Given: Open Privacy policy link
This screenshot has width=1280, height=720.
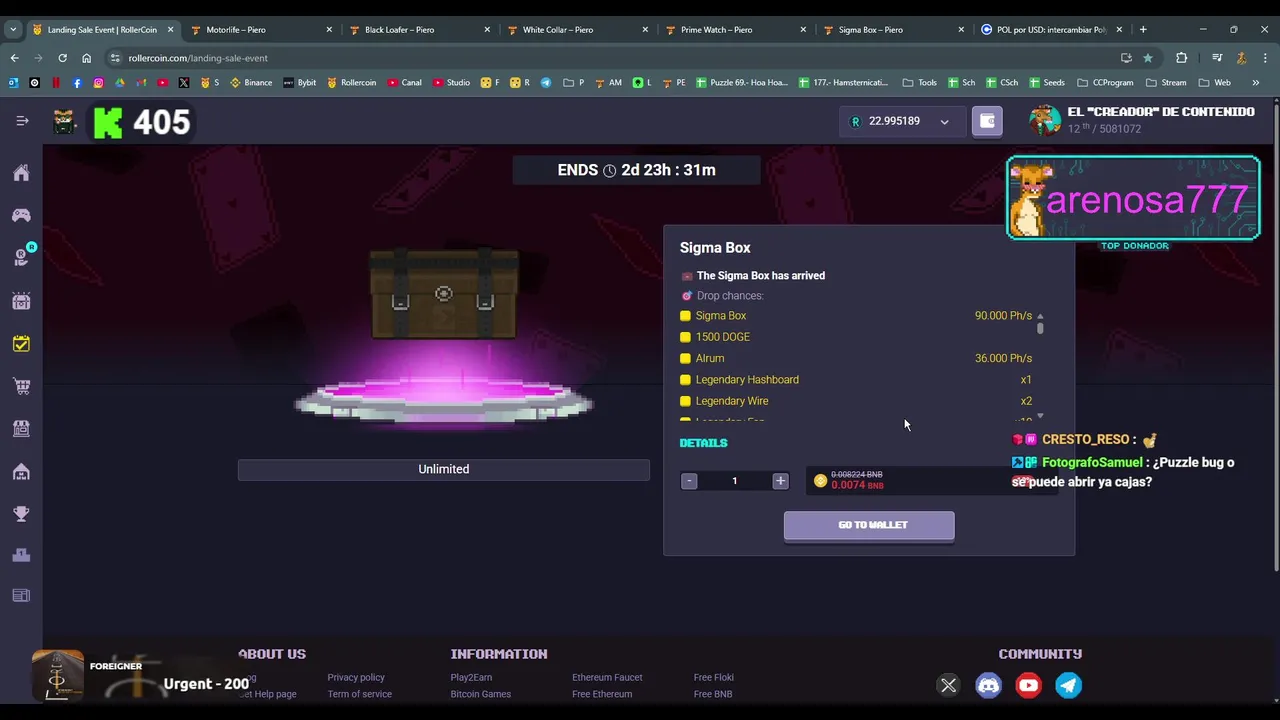Looking at the screenshot, I should [356, 677].
